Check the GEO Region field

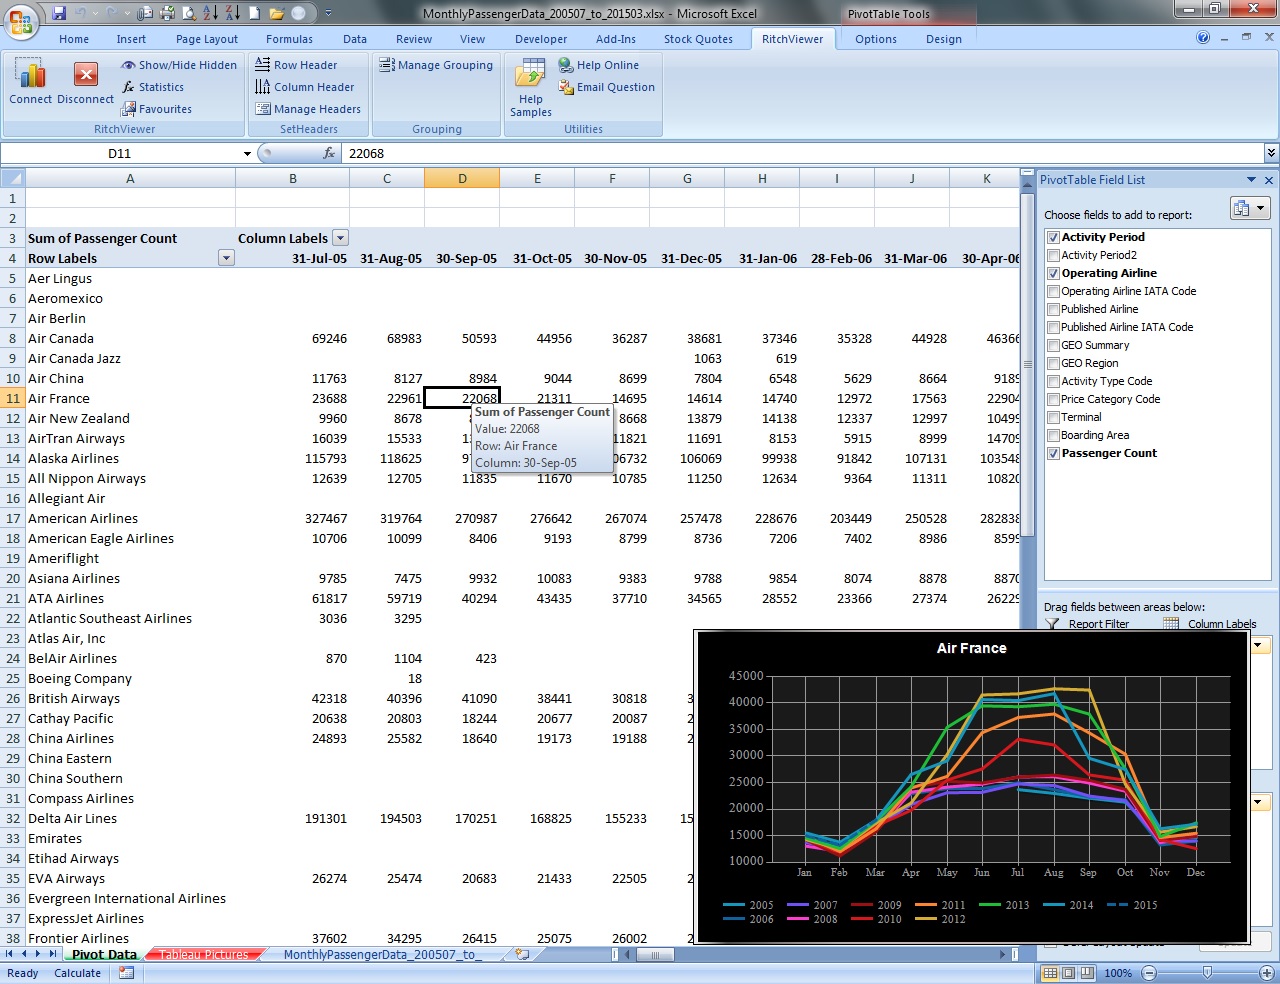(1053, 363)
